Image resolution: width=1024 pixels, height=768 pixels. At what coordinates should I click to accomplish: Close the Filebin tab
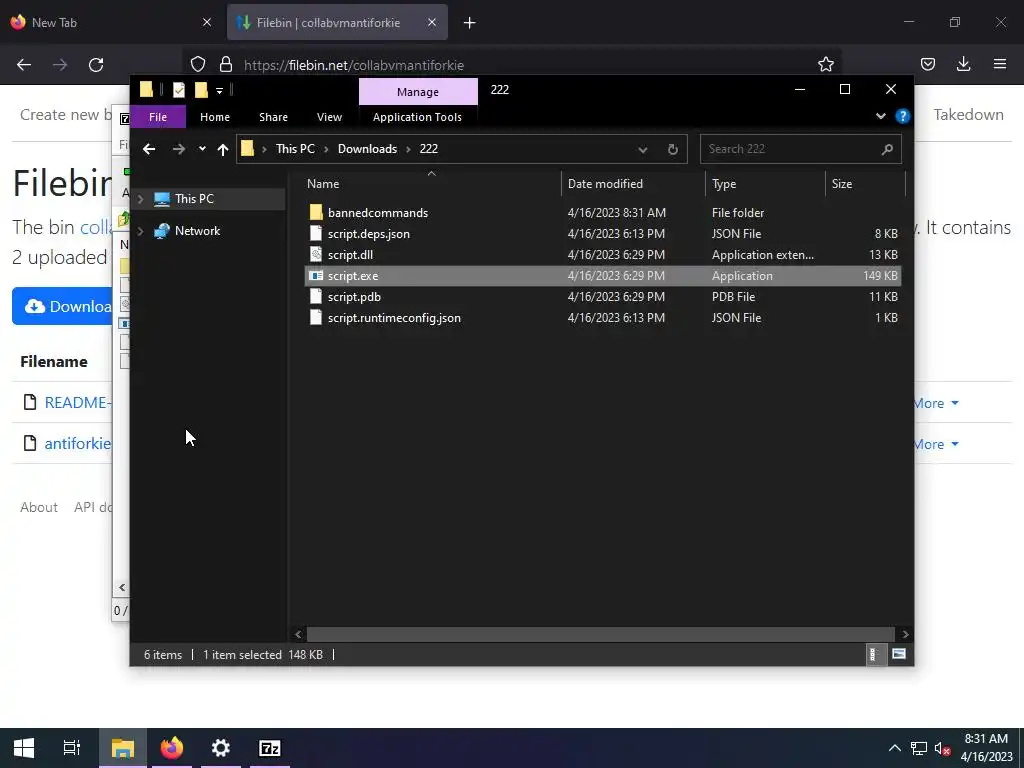432,23
